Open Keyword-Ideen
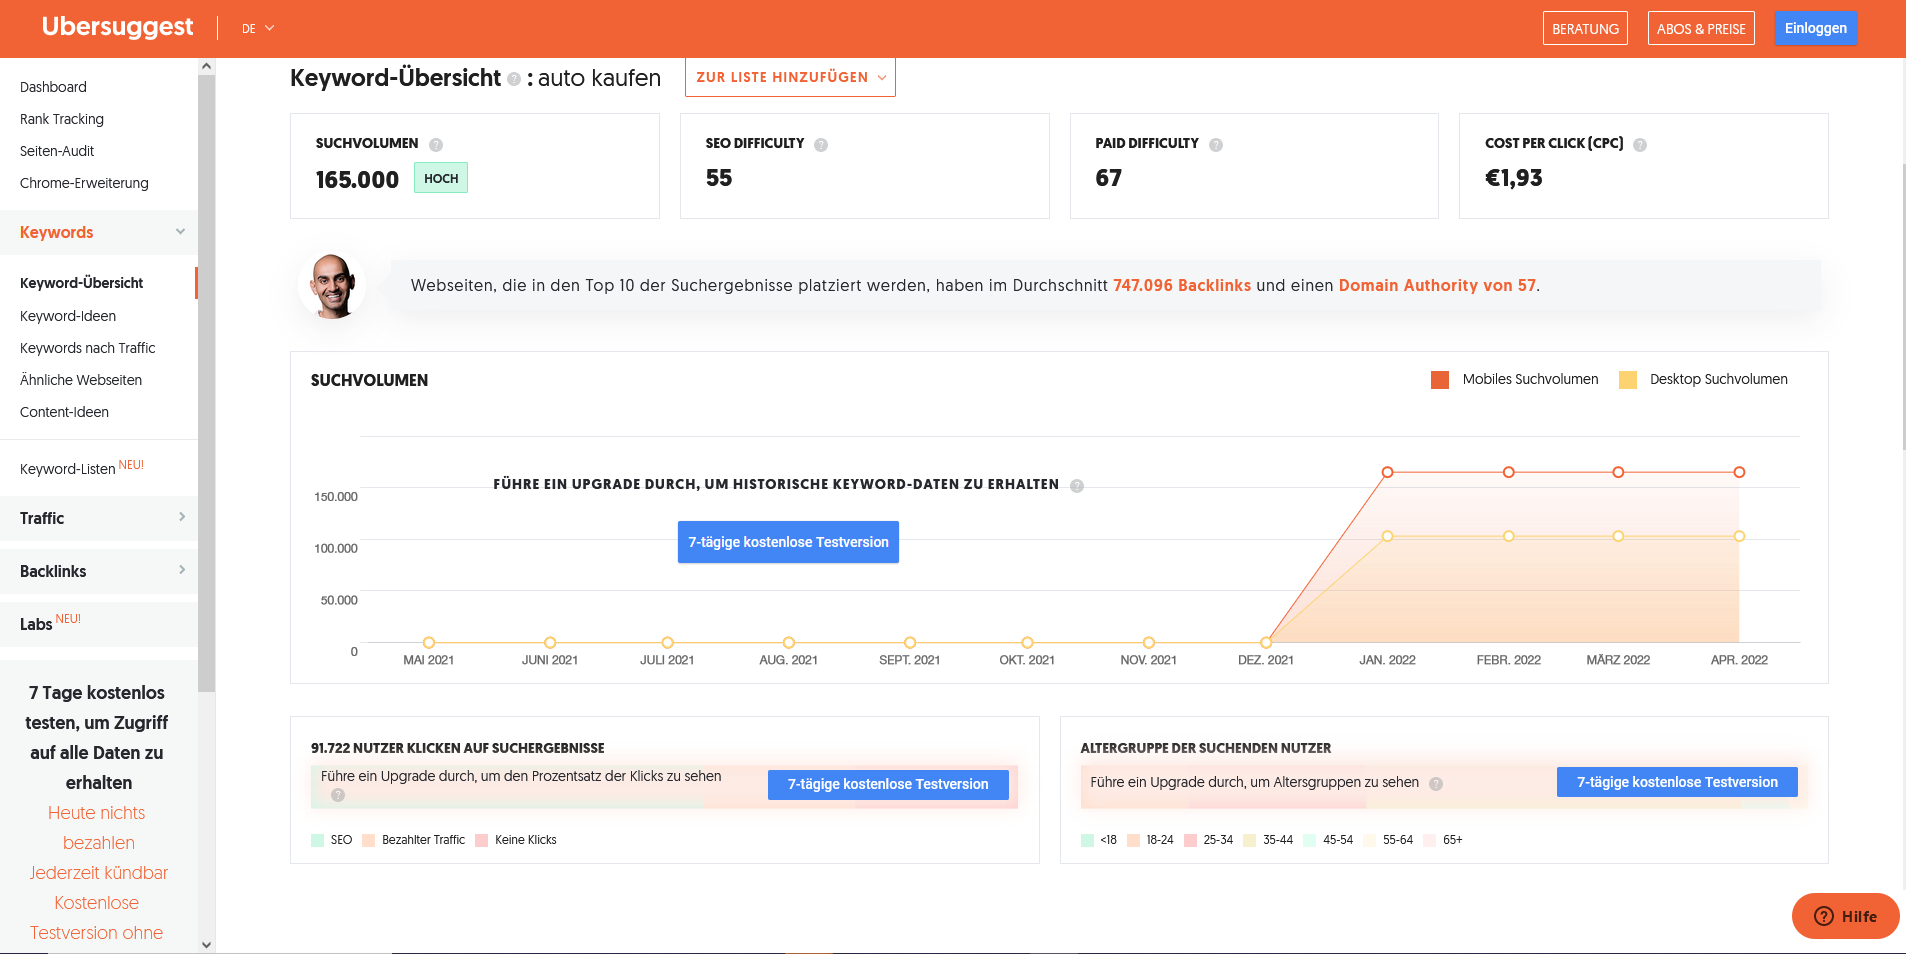Image resolution: width=1906 pixels, height=954 pixels. pos(68,316)
